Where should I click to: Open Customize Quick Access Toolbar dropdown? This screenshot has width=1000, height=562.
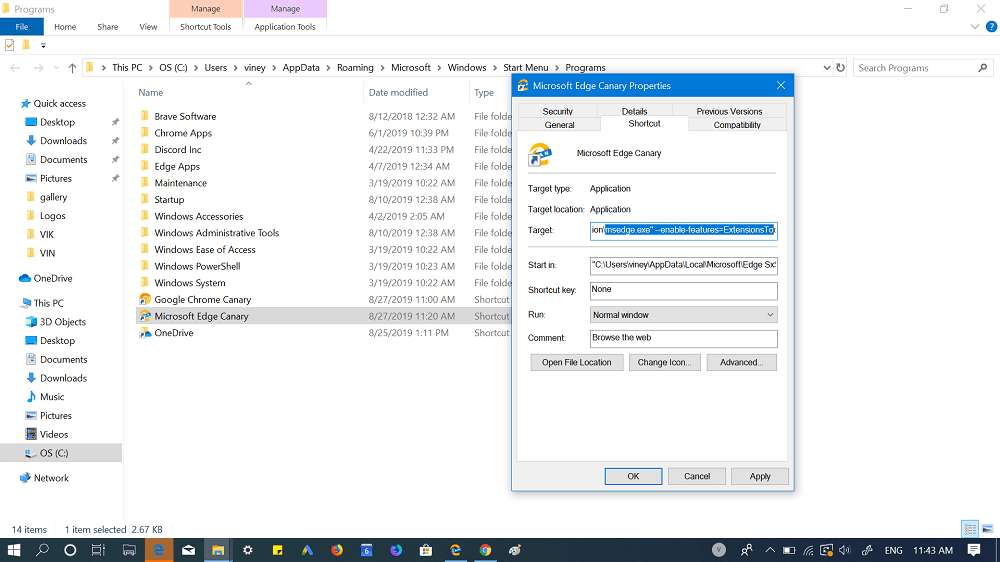point(43,45)
